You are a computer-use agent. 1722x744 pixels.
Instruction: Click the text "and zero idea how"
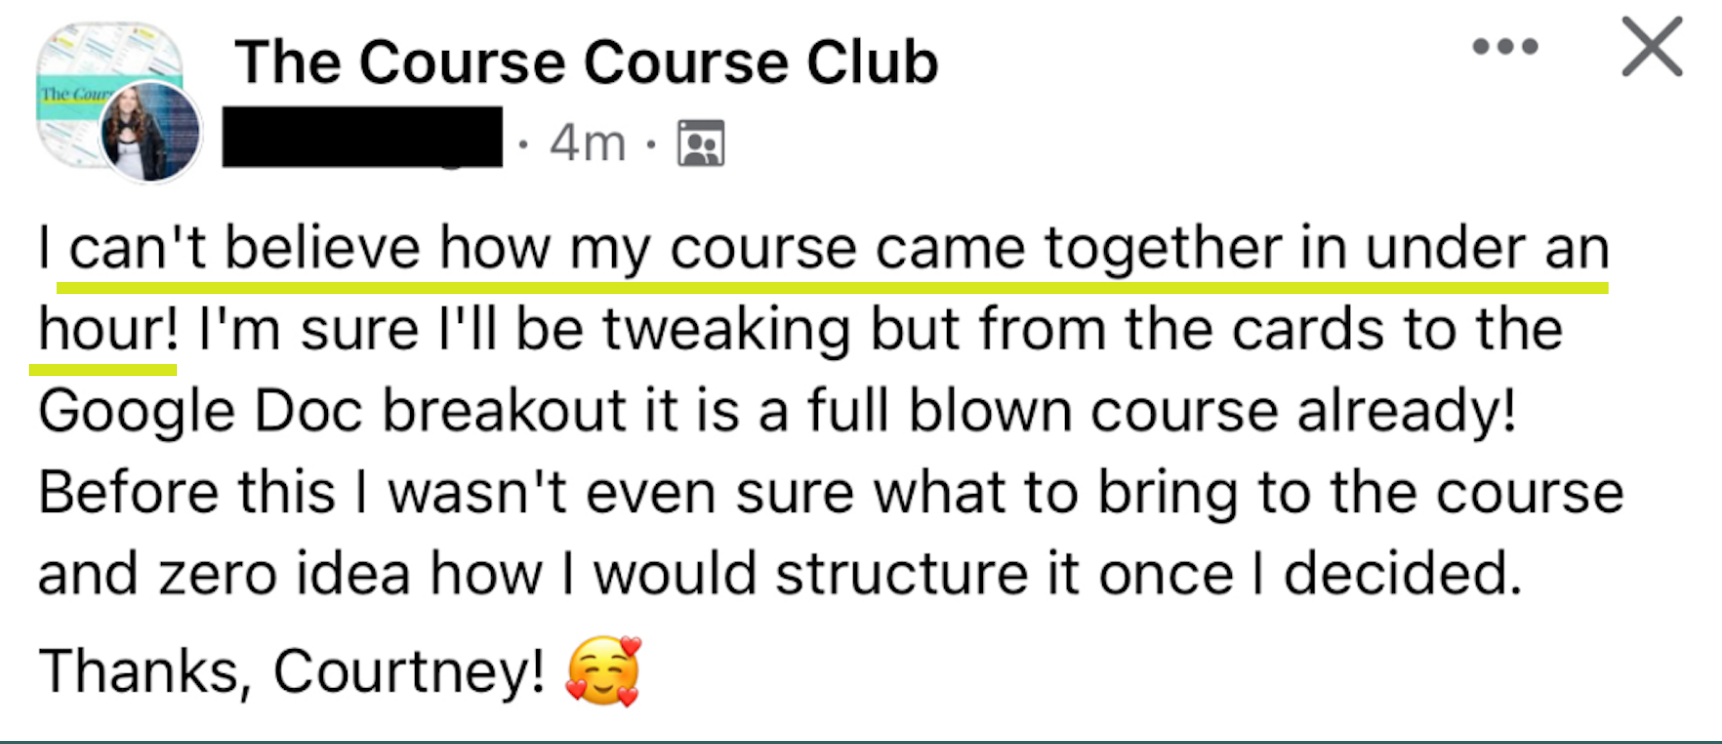click(x=290, y=574)
